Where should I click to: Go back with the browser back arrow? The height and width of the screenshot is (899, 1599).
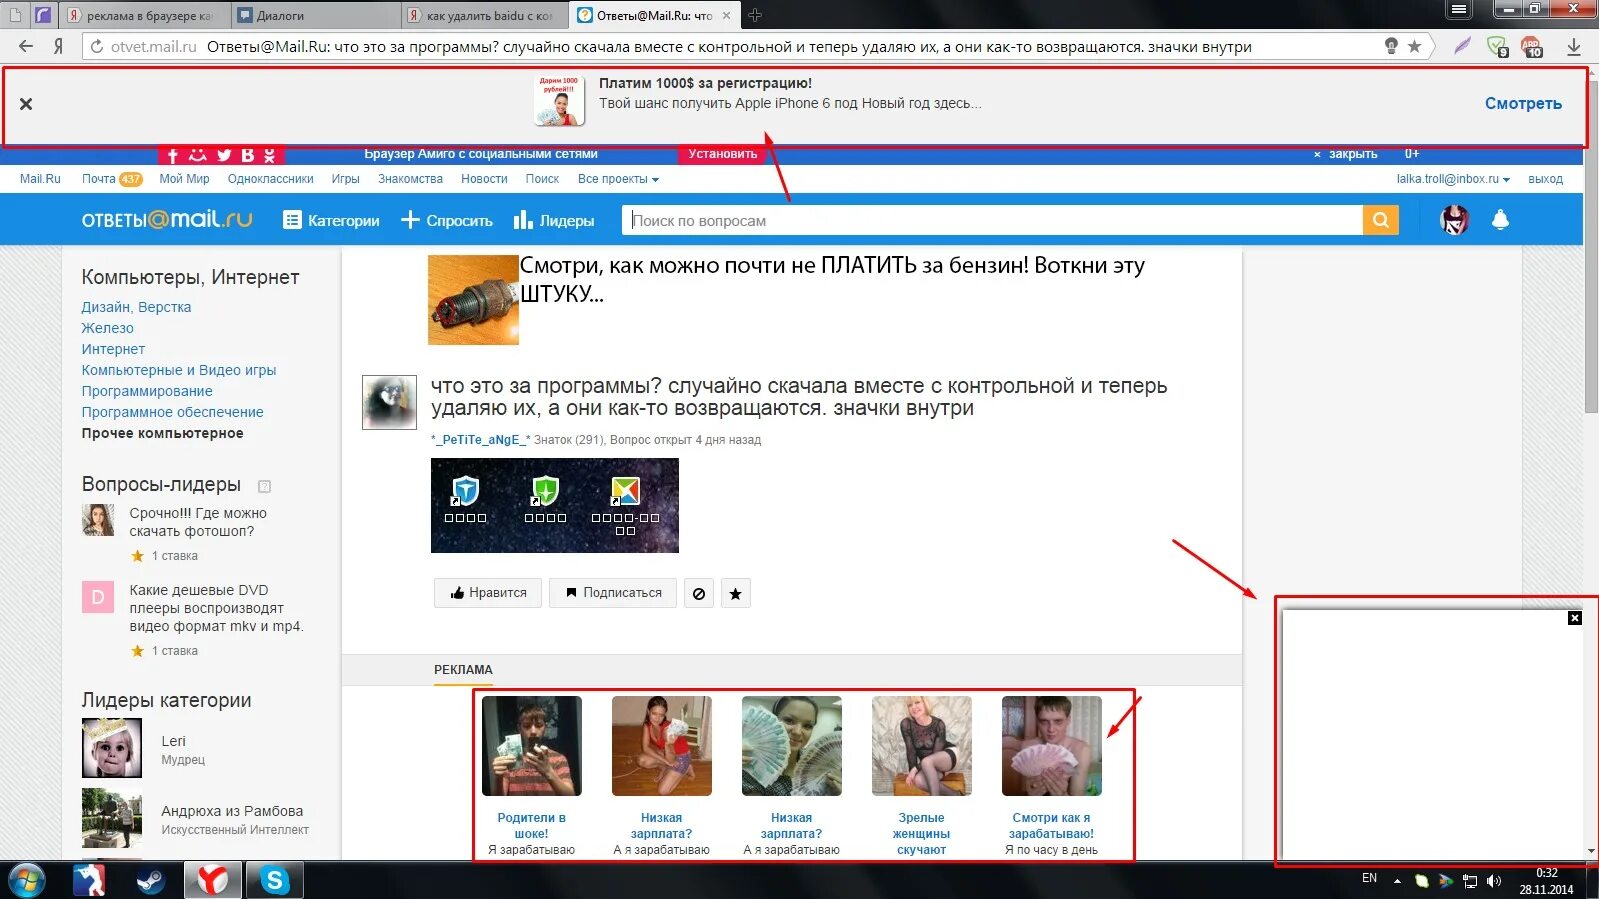[26, 46]
